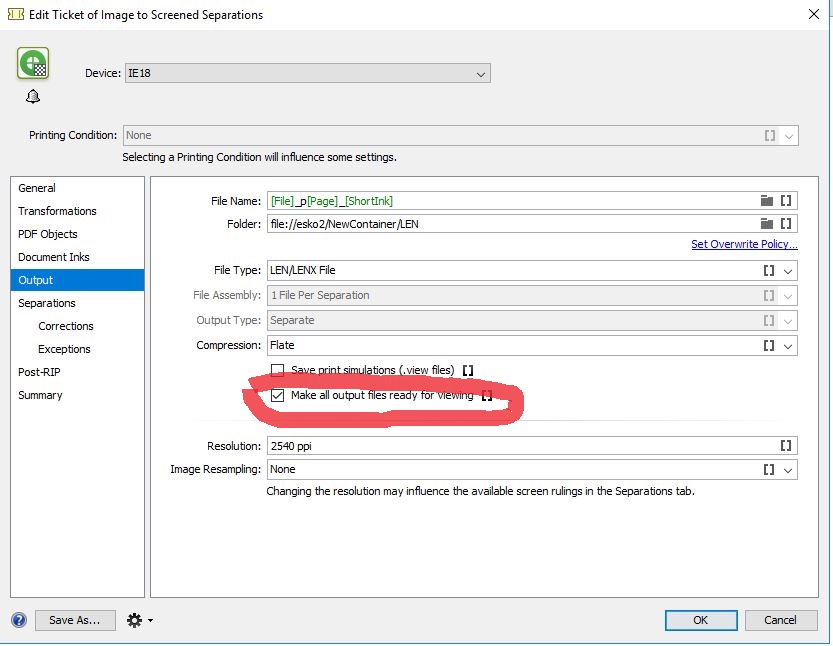
Task: Click SmartName brackets icon for File Type
Action: click(769, 270)
